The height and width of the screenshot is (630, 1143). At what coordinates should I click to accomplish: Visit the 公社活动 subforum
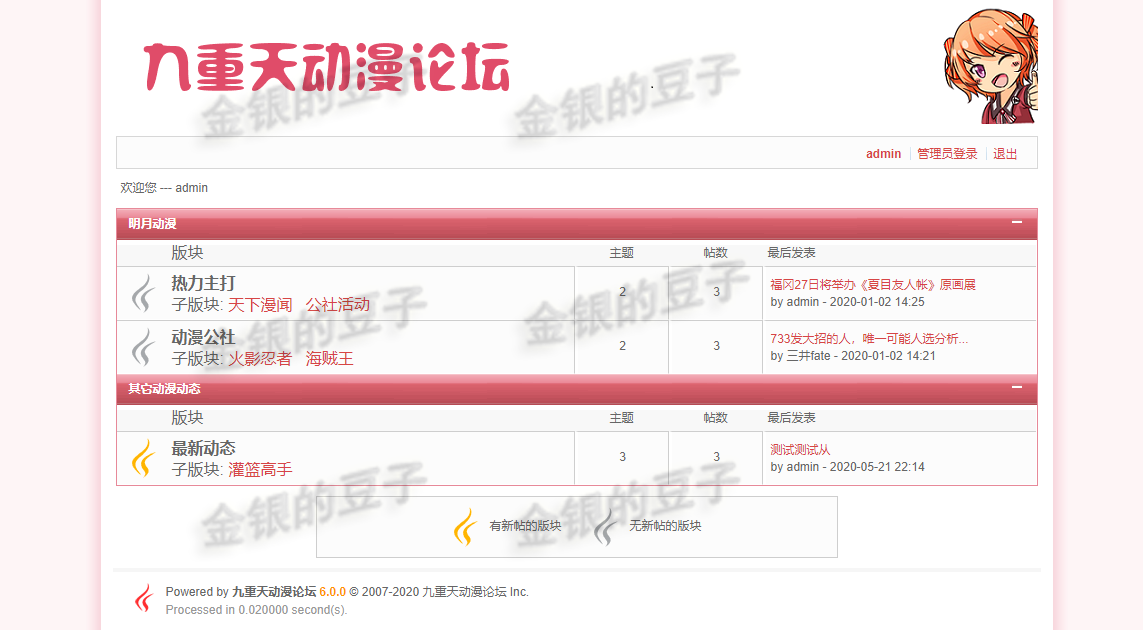coord(341,303)
